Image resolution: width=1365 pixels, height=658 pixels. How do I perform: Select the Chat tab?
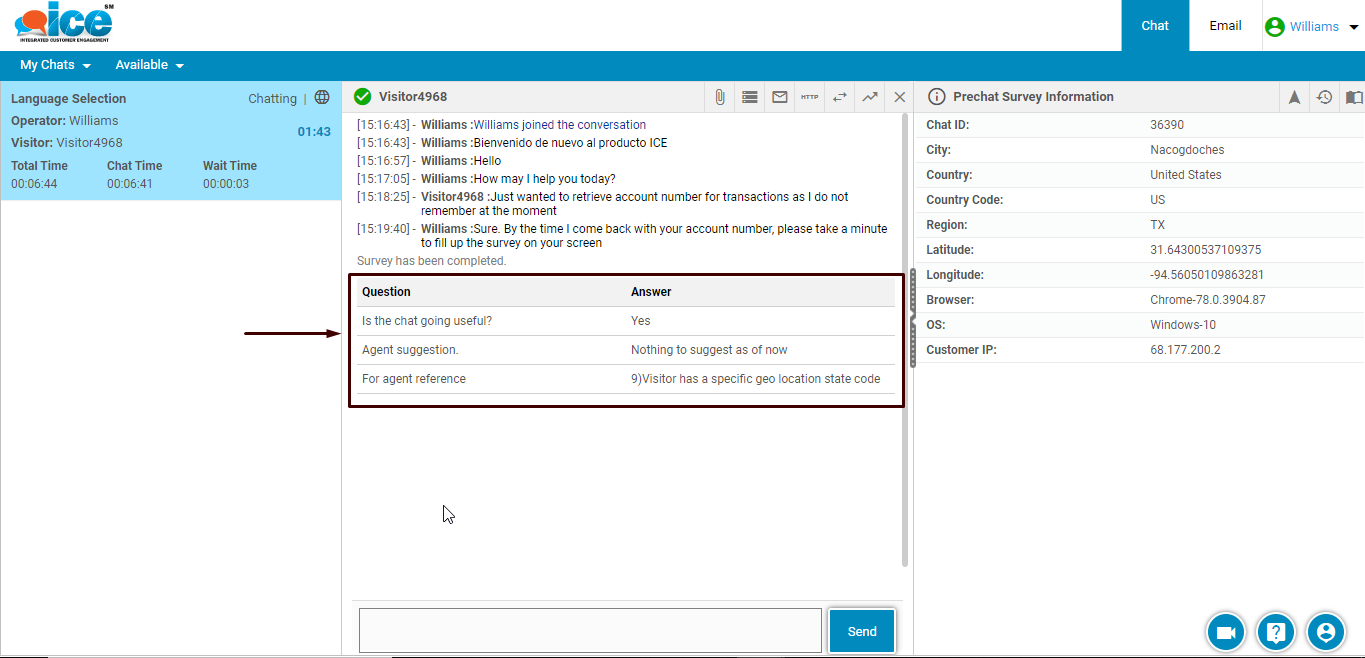[1155, 26]
